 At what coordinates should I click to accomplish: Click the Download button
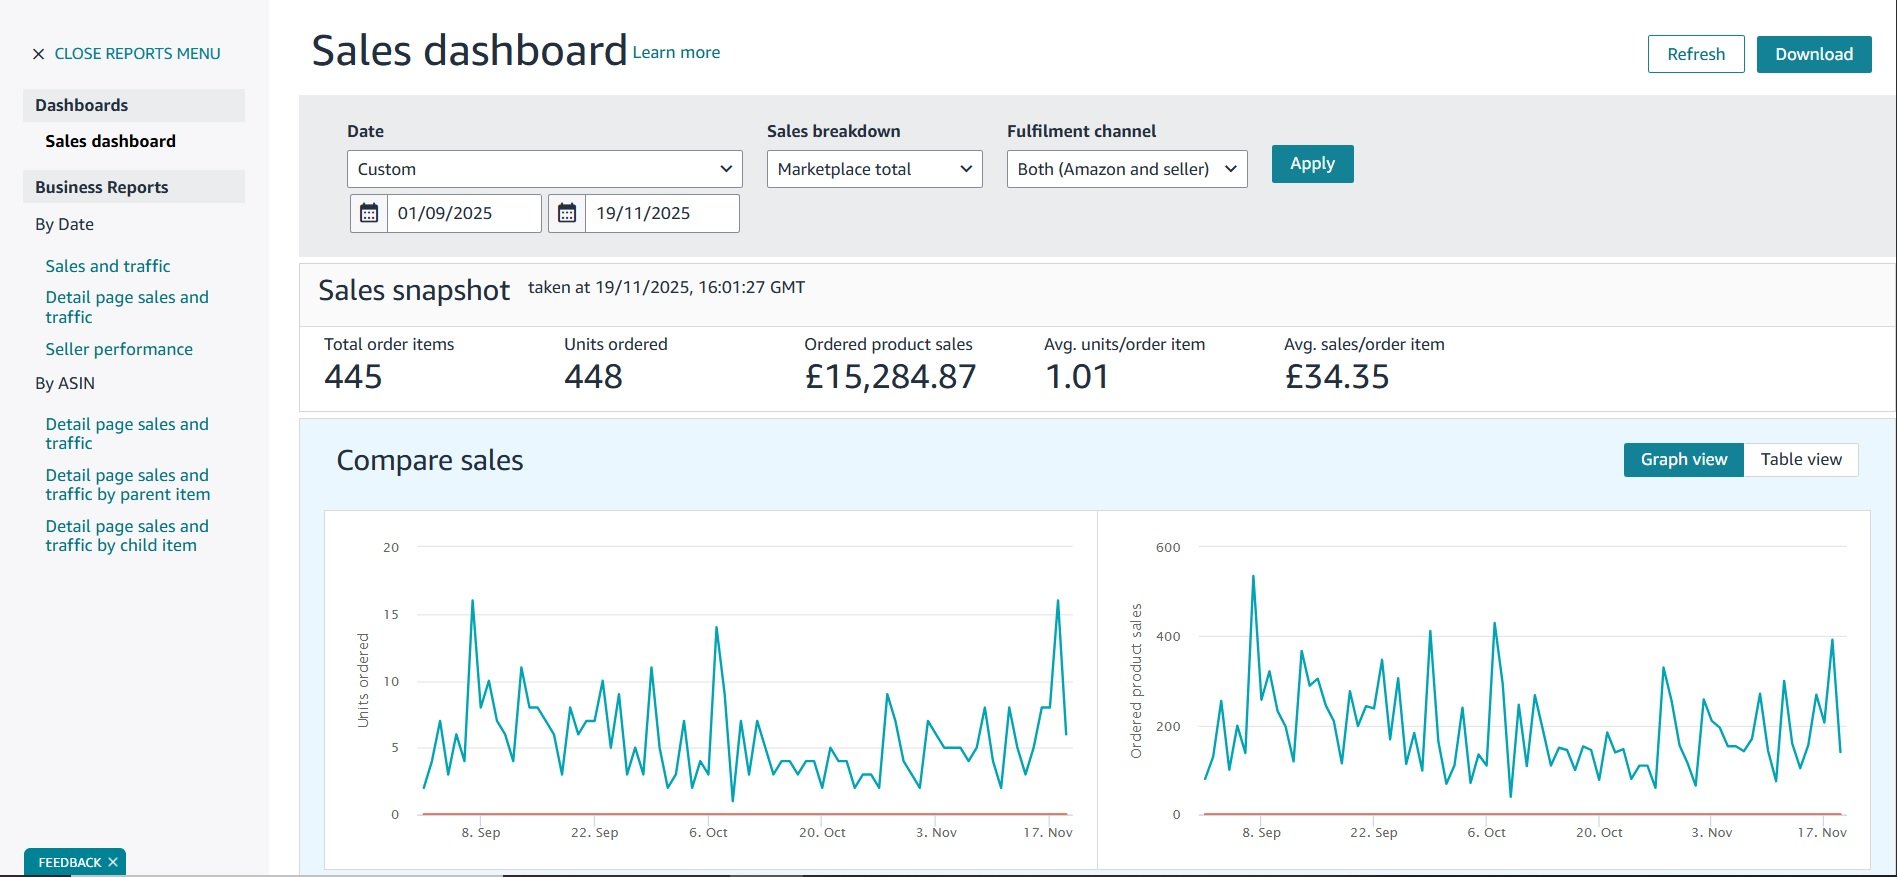(x=1813, y=54)
